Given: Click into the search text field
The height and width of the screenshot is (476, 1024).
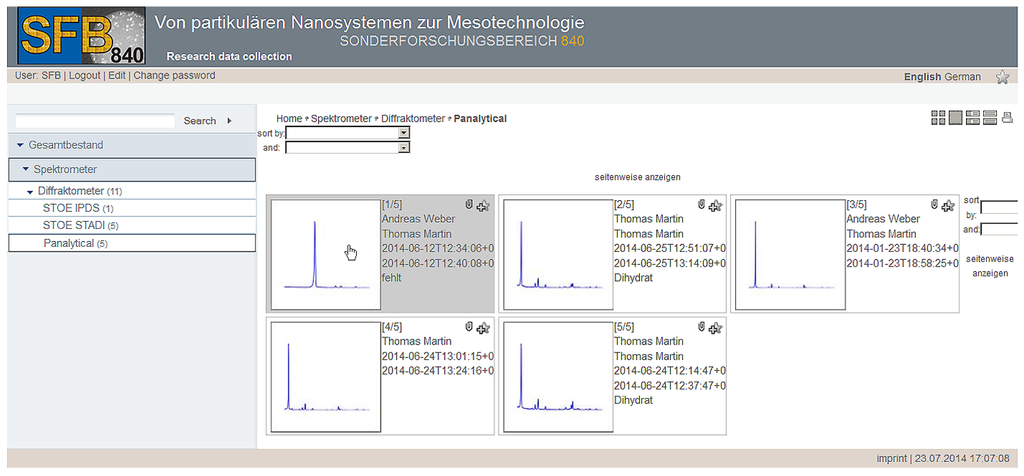Looking at the screenshot, I should [x=96, y=121].
